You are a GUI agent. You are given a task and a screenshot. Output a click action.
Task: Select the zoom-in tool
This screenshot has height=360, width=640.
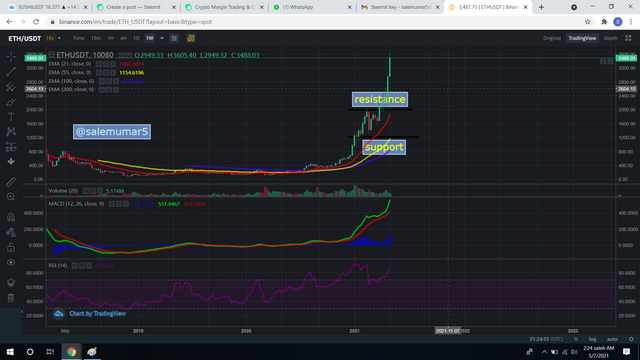pos(11,197)
